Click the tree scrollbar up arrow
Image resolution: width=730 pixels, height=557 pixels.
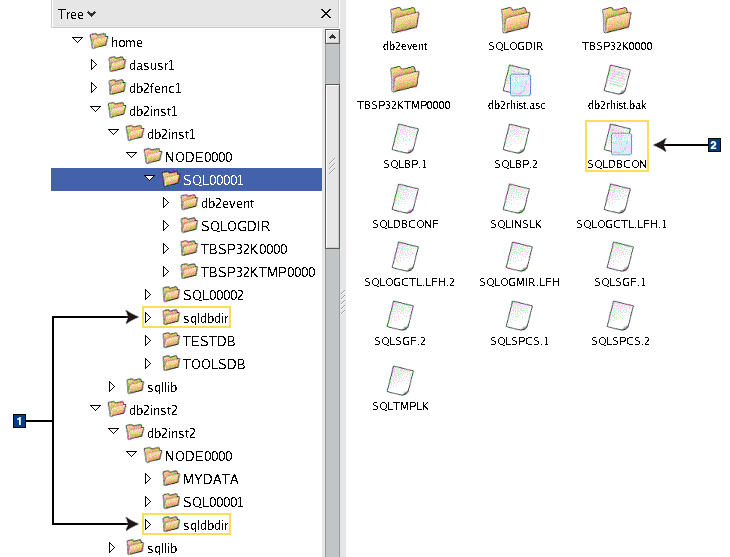click(x=332, y=36)
